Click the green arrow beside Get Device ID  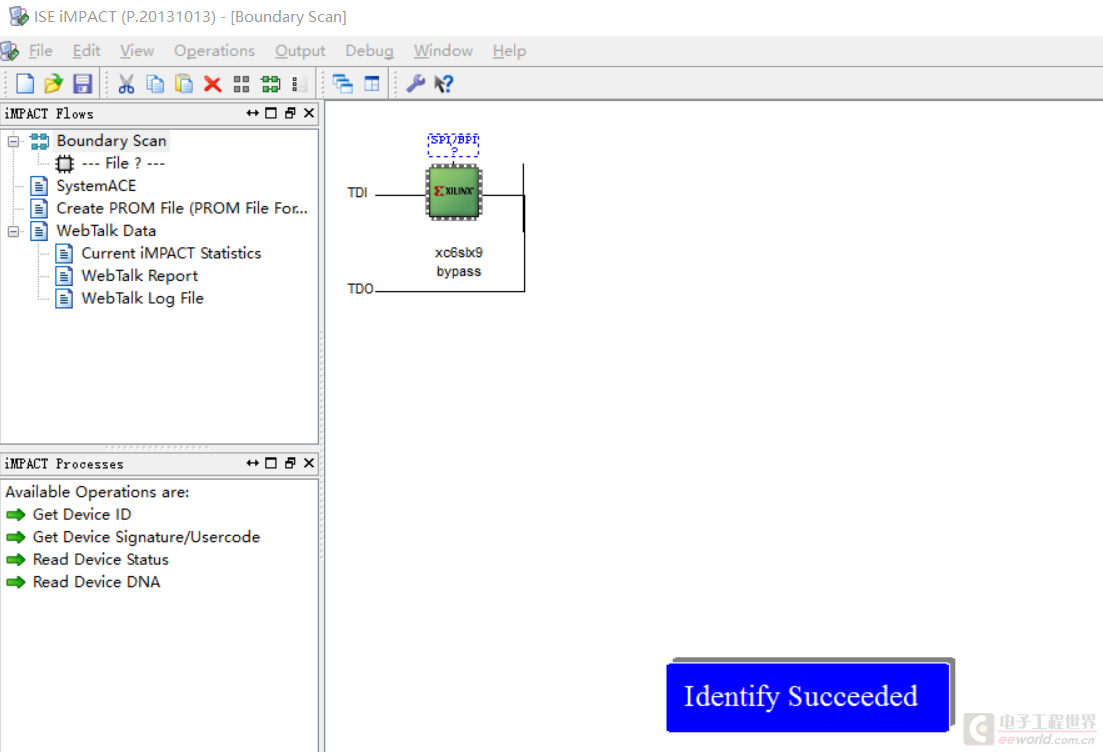point(15,515)
